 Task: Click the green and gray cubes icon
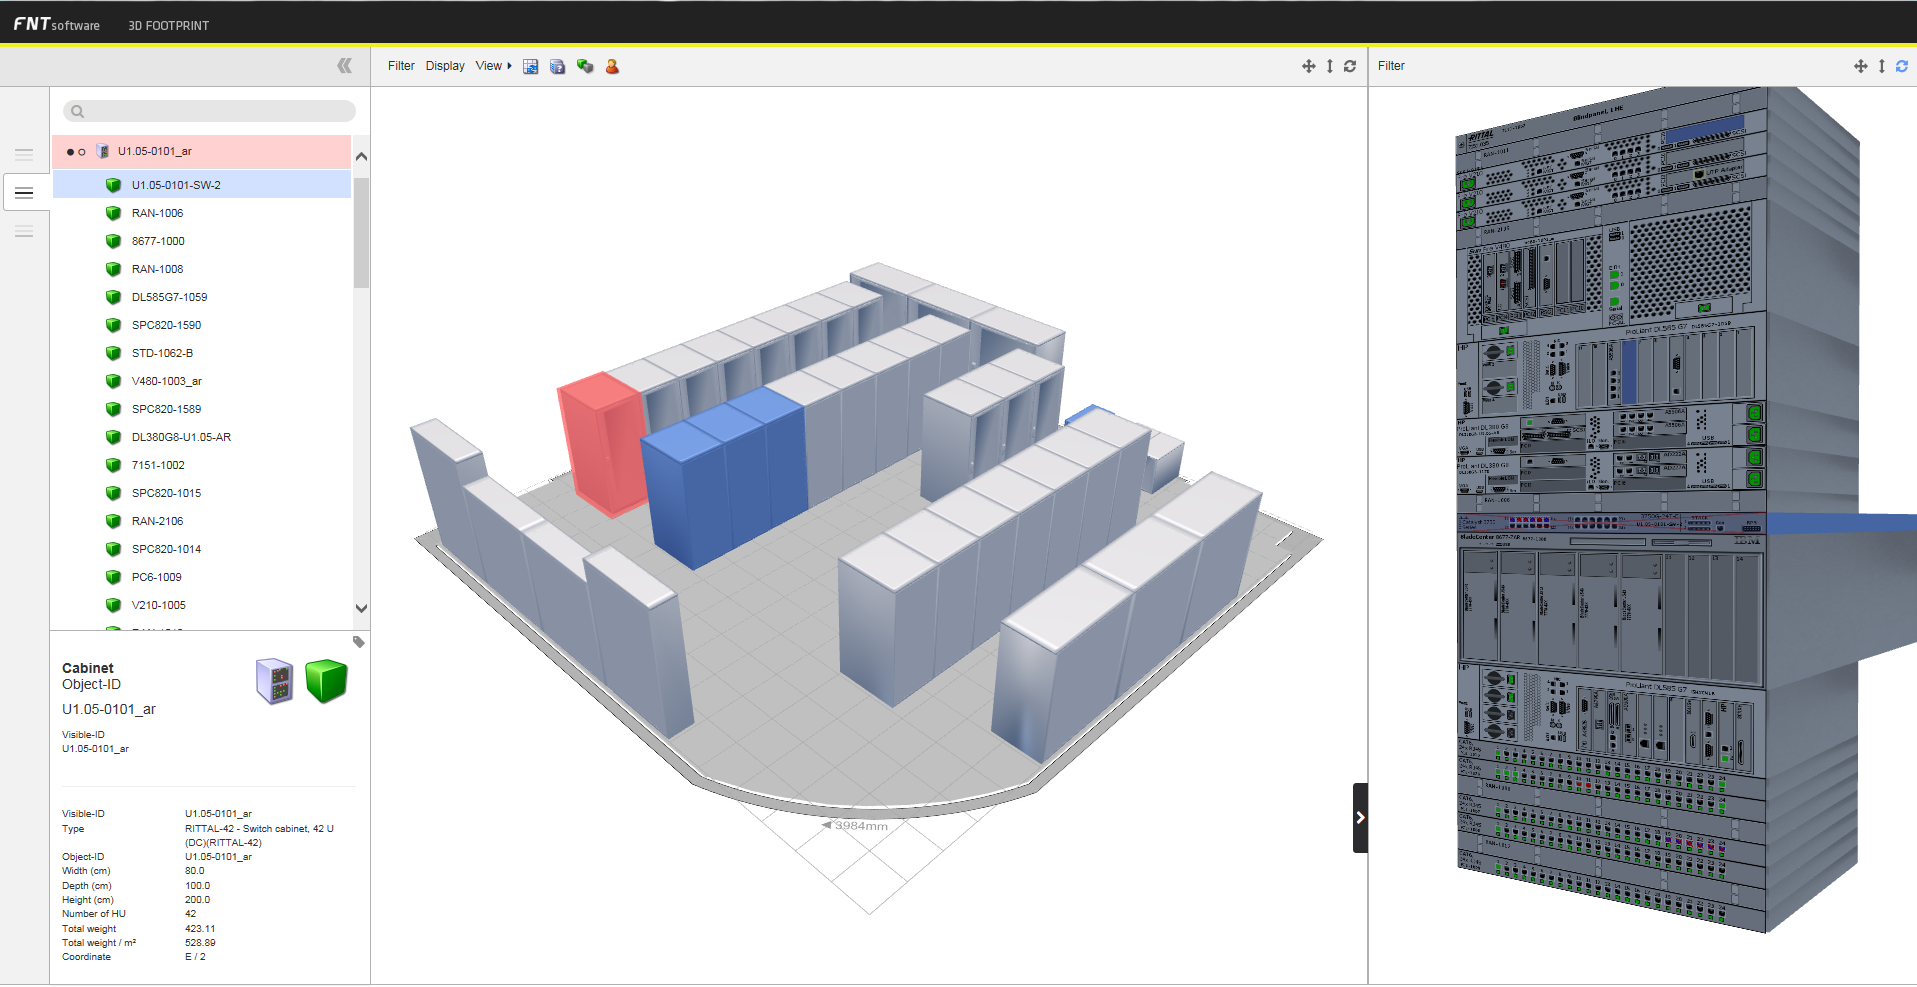point(585,66)
